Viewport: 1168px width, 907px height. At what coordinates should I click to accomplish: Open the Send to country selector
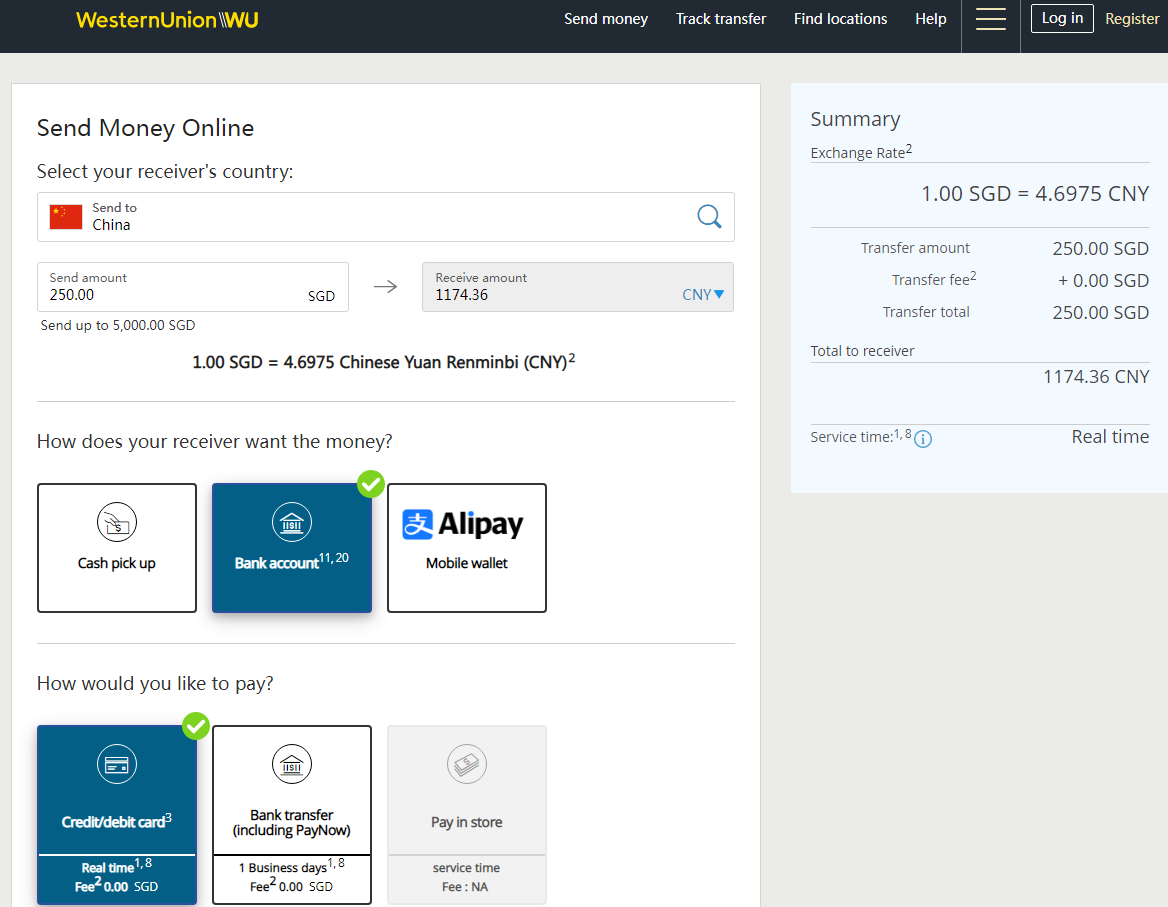point(385,217)
